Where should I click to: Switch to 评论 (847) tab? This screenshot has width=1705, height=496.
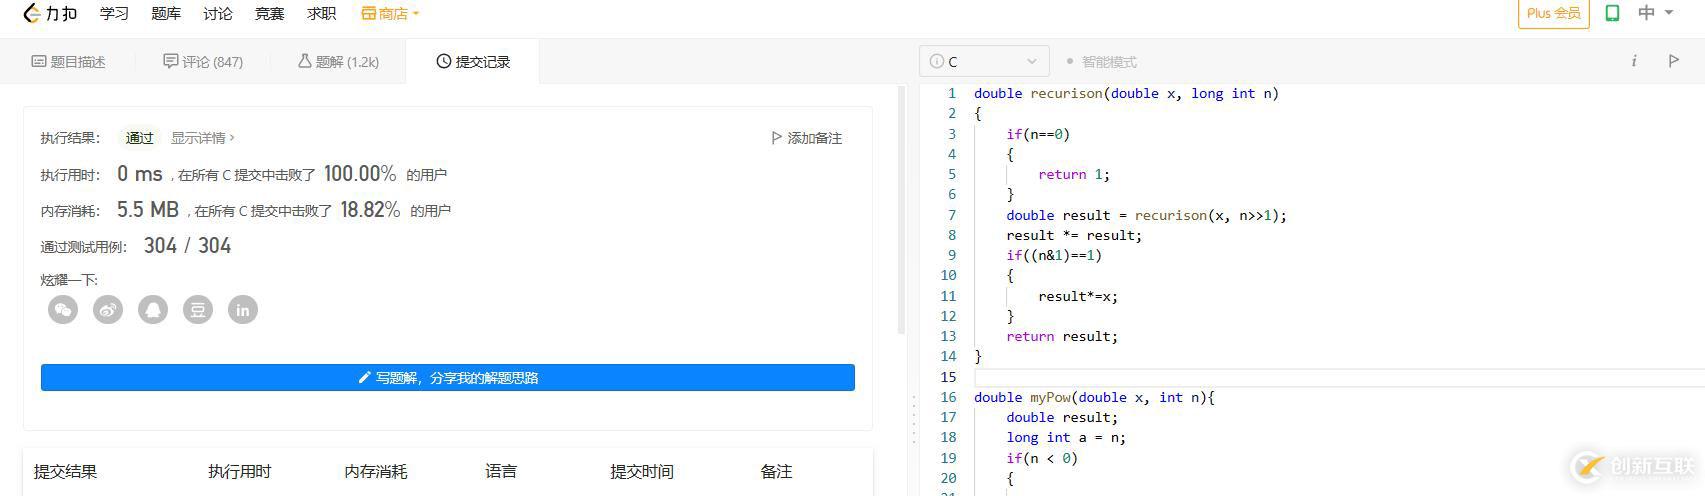click(x=203, y=62)
